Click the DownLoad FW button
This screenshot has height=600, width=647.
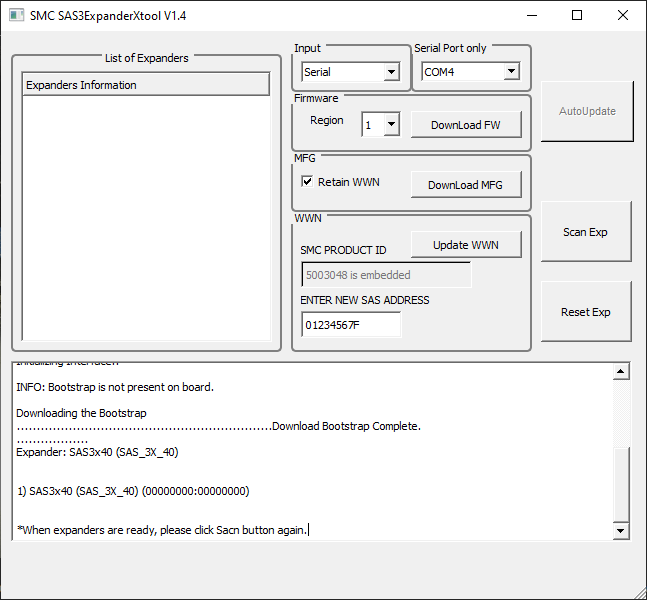465,125
